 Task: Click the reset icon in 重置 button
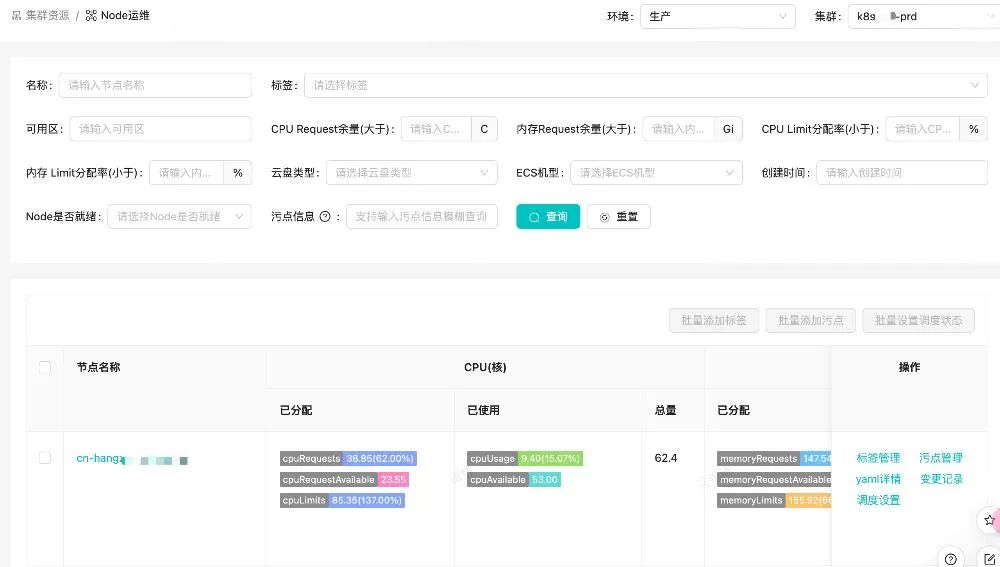[604, 217]
